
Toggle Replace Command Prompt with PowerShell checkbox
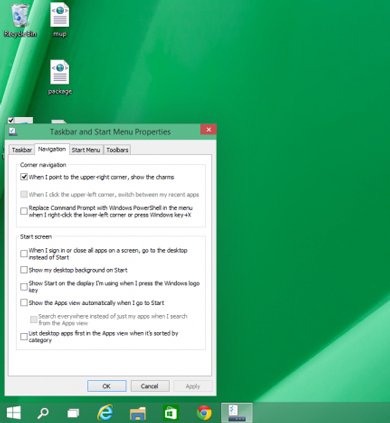pos(24,211)
